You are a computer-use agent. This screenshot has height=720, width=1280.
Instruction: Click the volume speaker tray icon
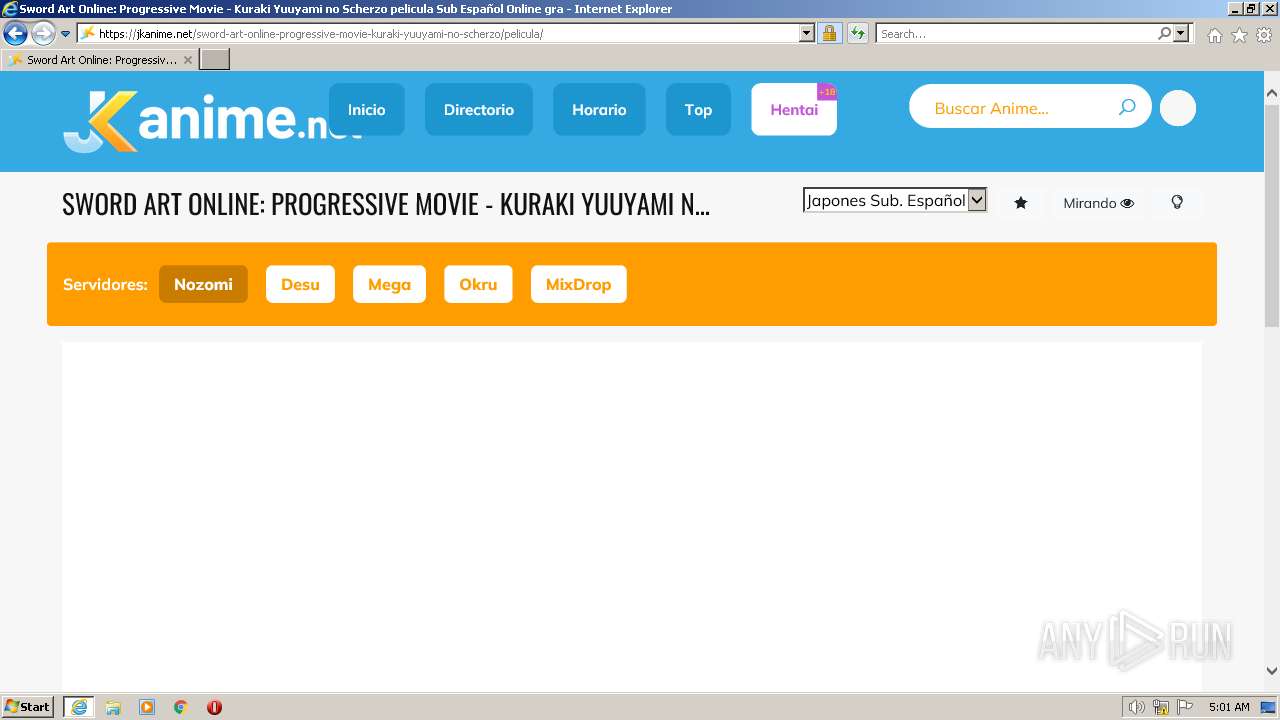click(1137, 707)
